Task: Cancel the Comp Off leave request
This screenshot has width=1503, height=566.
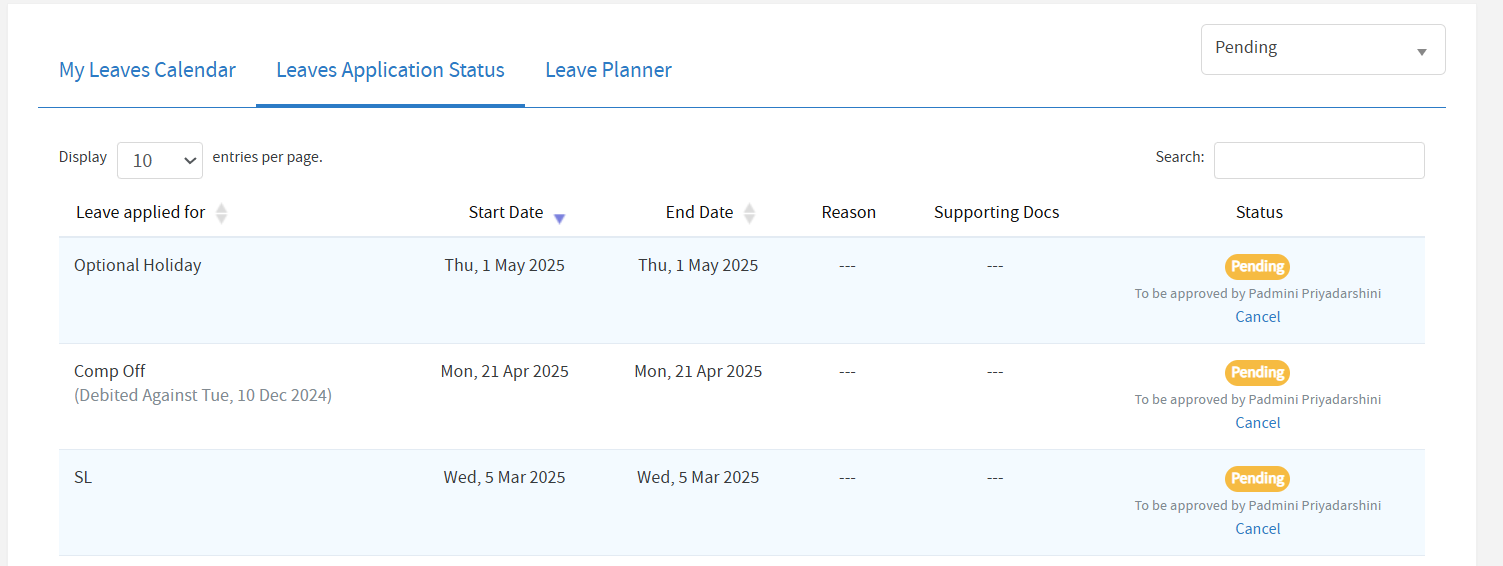Action: [1257, 423]
